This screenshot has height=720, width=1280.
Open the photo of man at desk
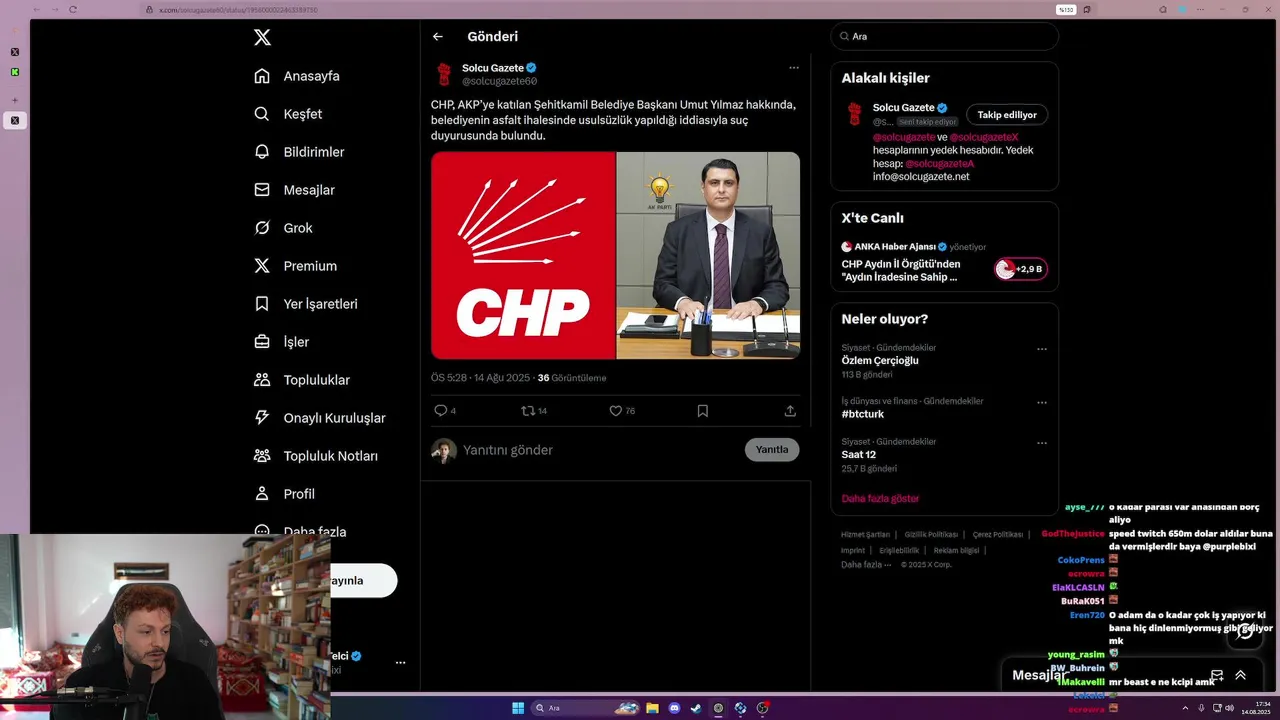[708, 255]
